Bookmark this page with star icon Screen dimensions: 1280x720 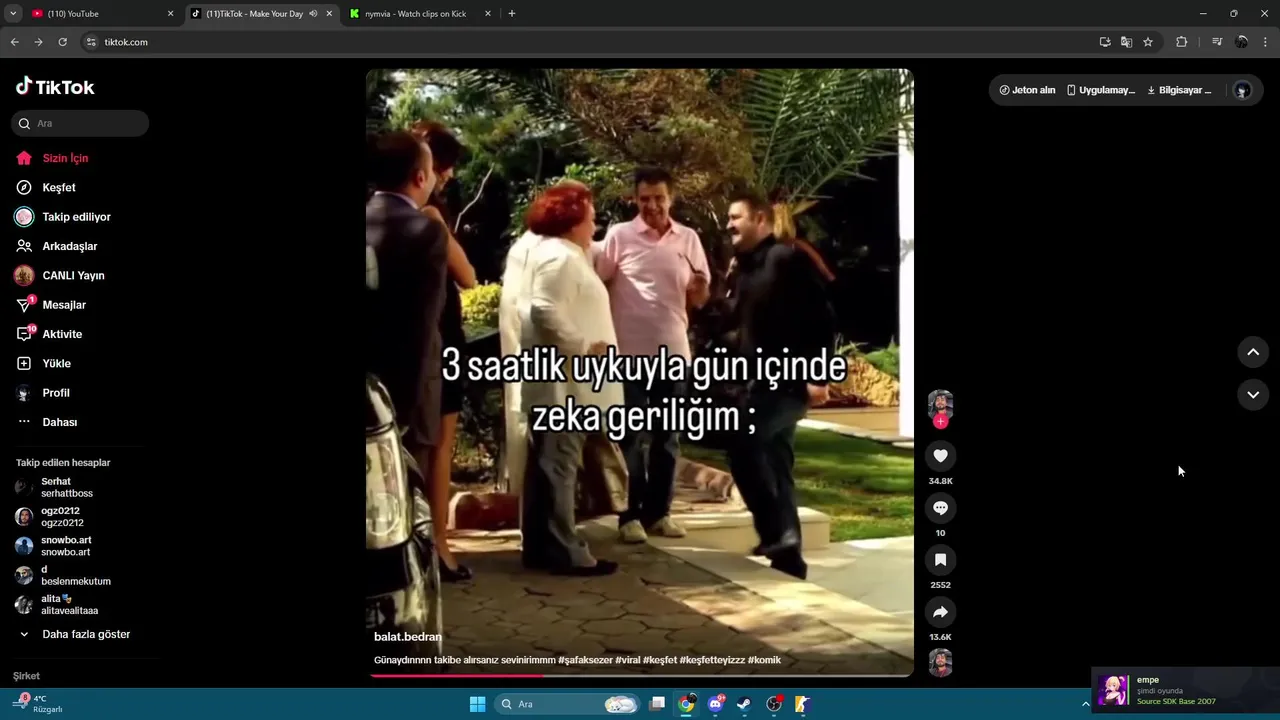point(1148,42)
